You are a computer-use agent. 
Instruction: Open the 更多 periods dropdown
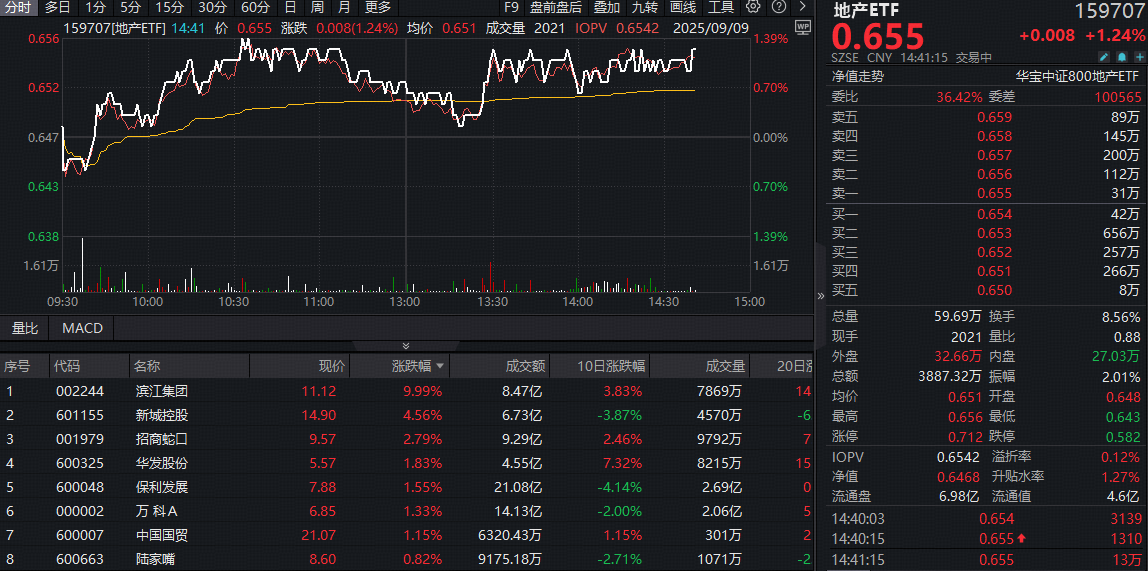(378, 7)
